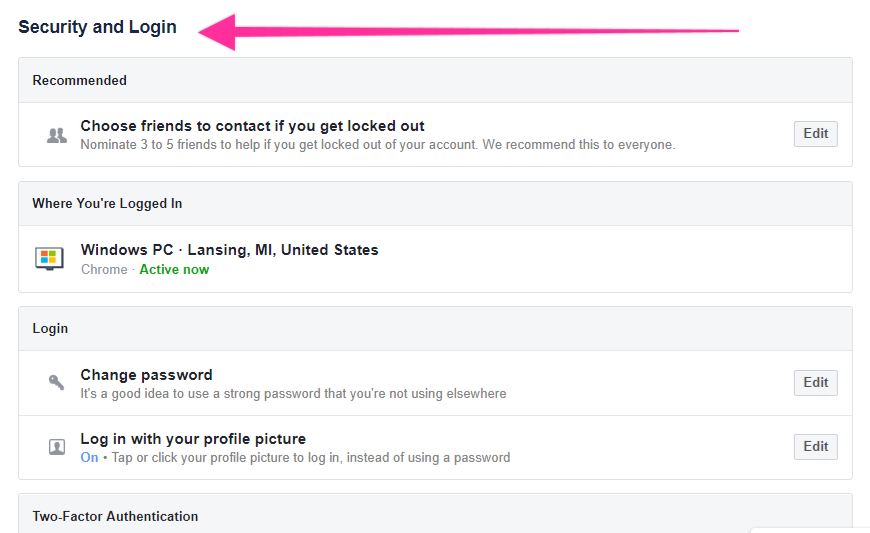Click the green 'Active now' status
The image size is (870, 533).
[174, 270]
